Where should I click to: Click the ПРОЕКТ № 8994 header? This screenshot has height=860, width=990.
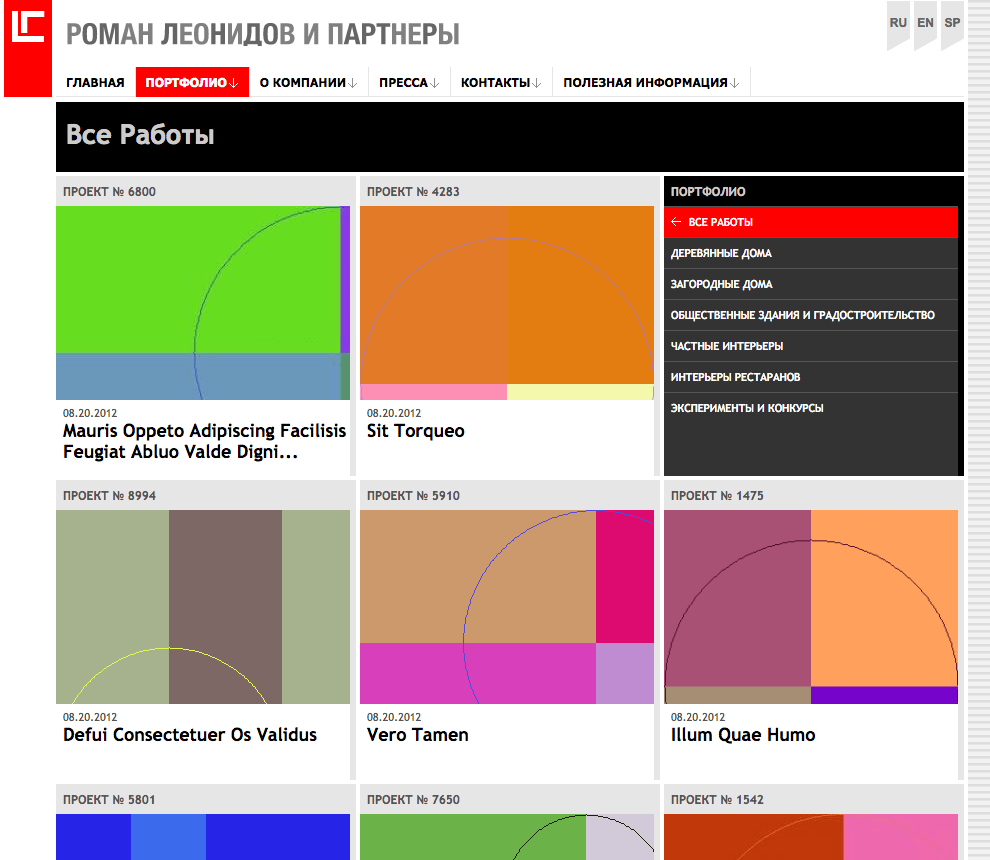109,496
